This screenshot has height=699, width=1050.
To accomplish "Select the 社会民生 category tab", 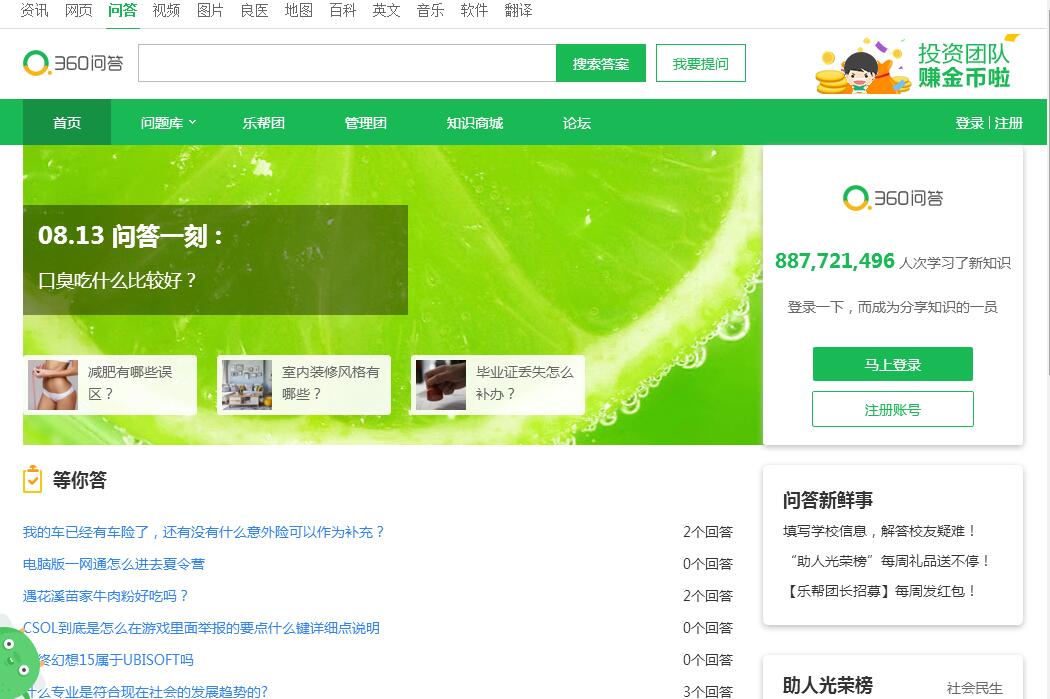I will point(974,688).
